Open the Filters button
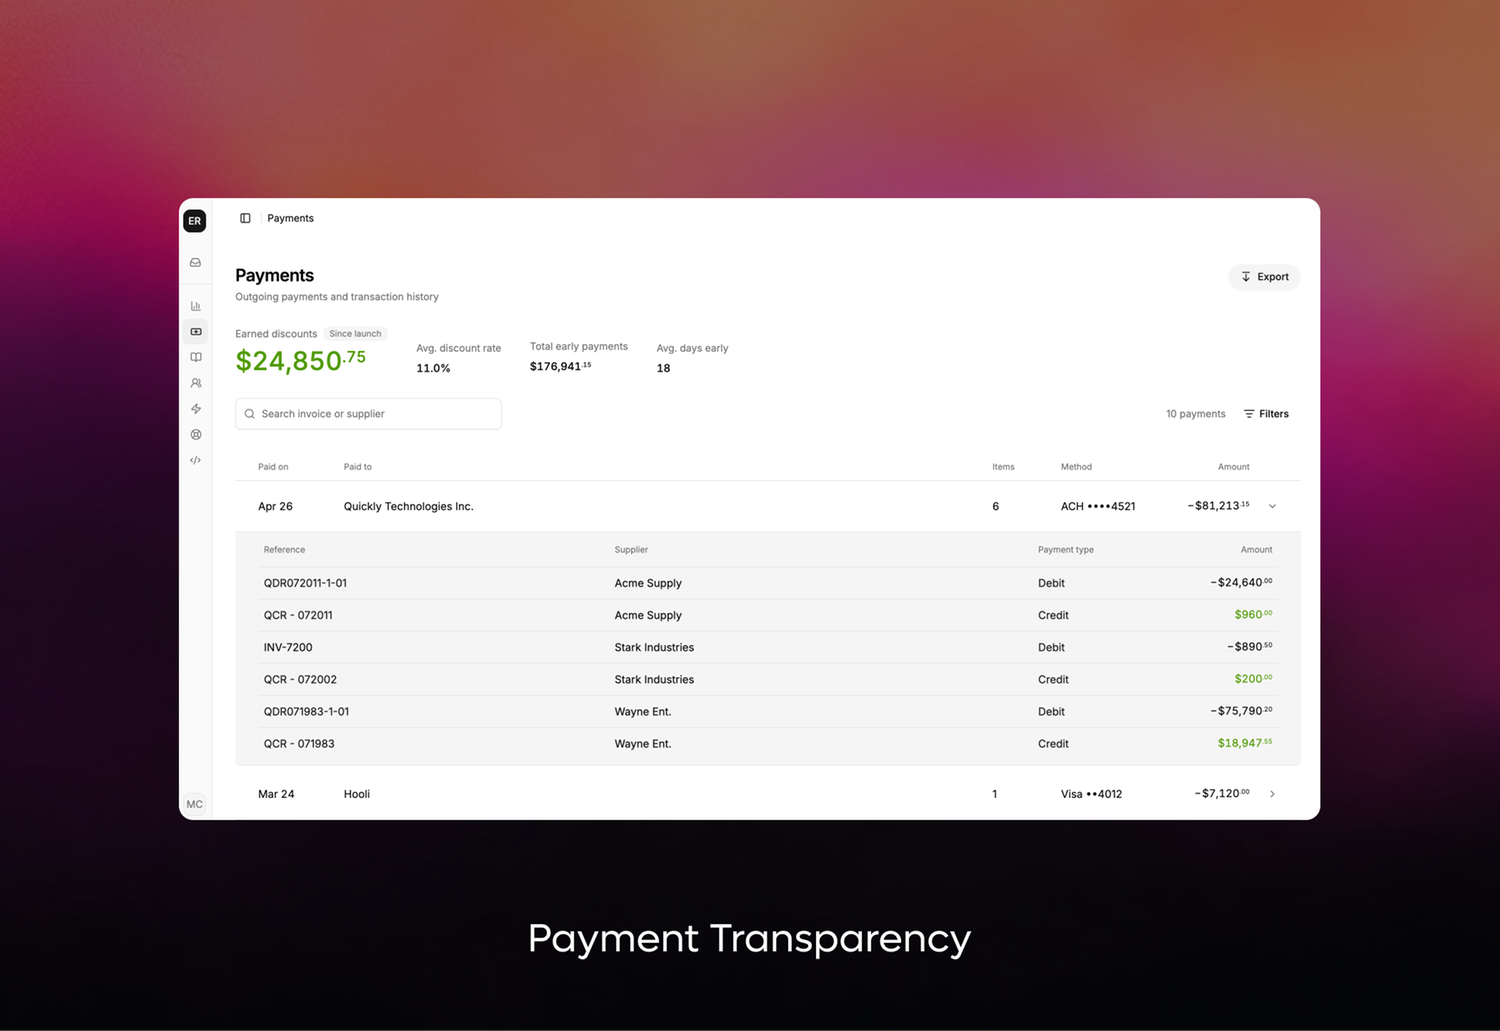The height and width of the screenshot is (1031, 1500). click(1266, 414)
